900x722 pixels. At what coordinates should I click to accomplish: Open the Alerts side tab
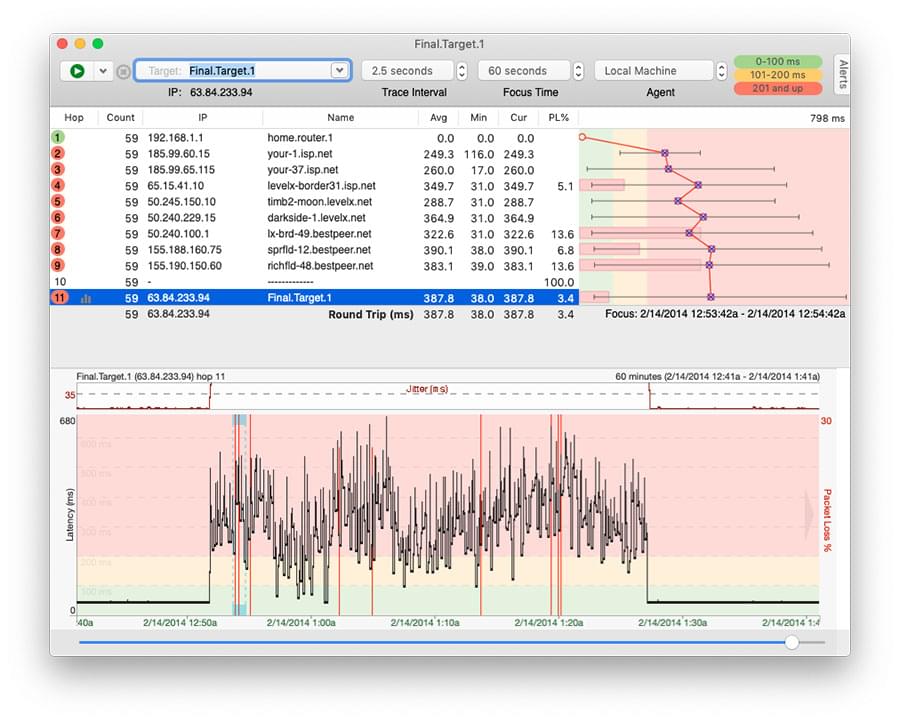coord(842,75)
